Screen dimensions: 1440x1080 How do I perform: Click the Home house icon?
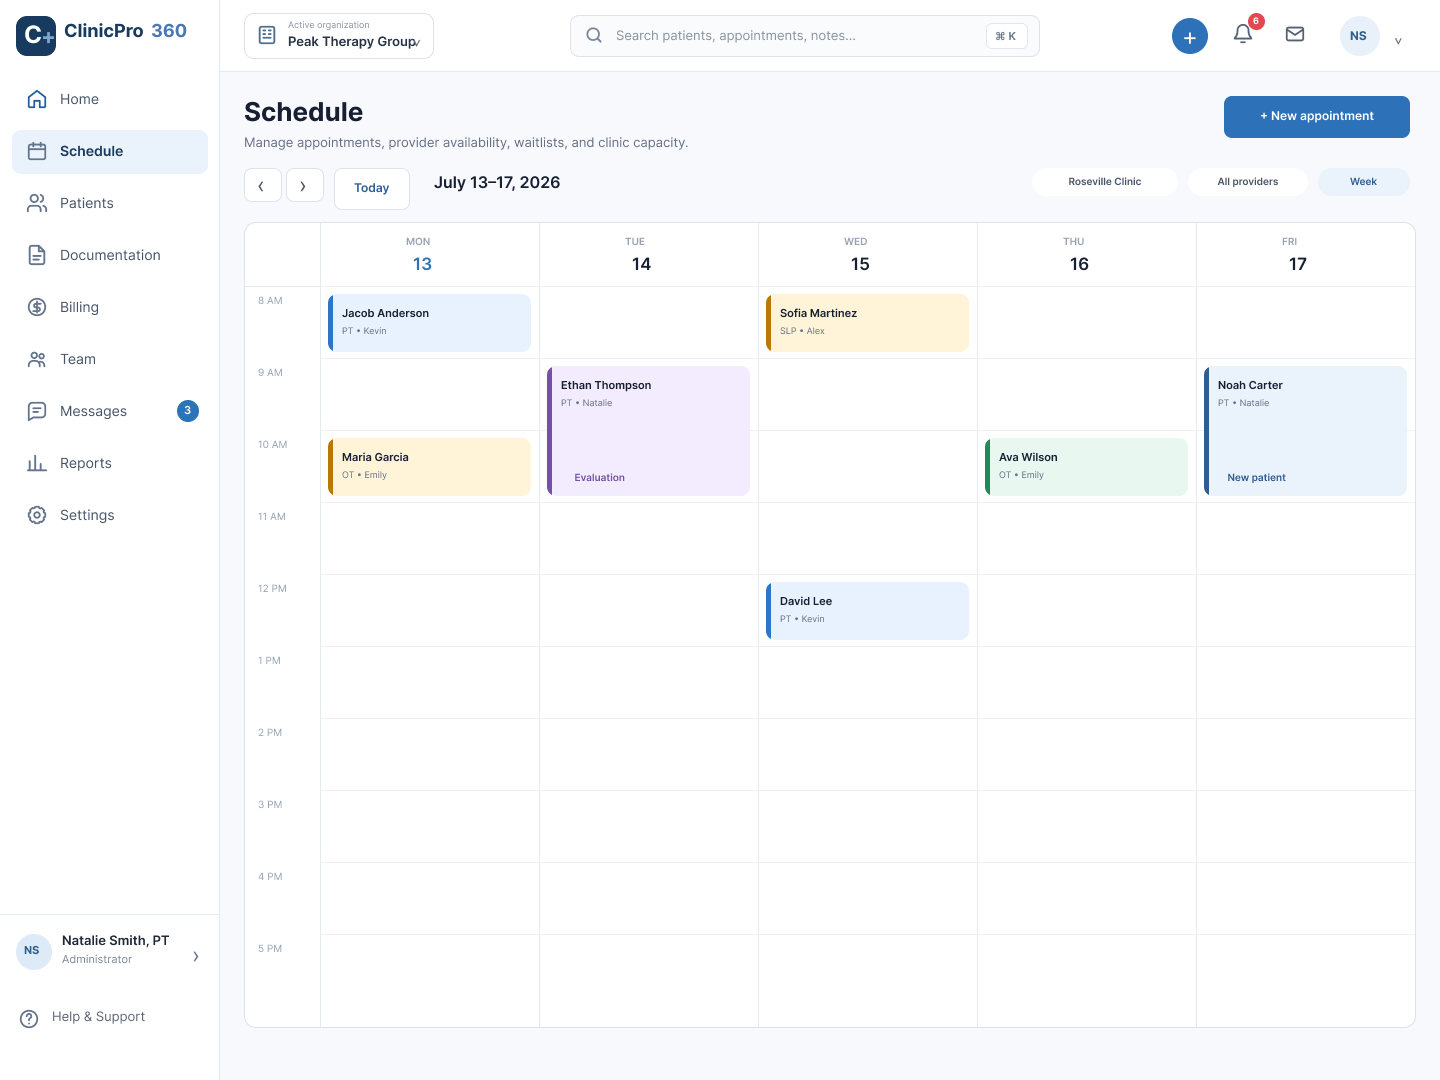(37, 99)
